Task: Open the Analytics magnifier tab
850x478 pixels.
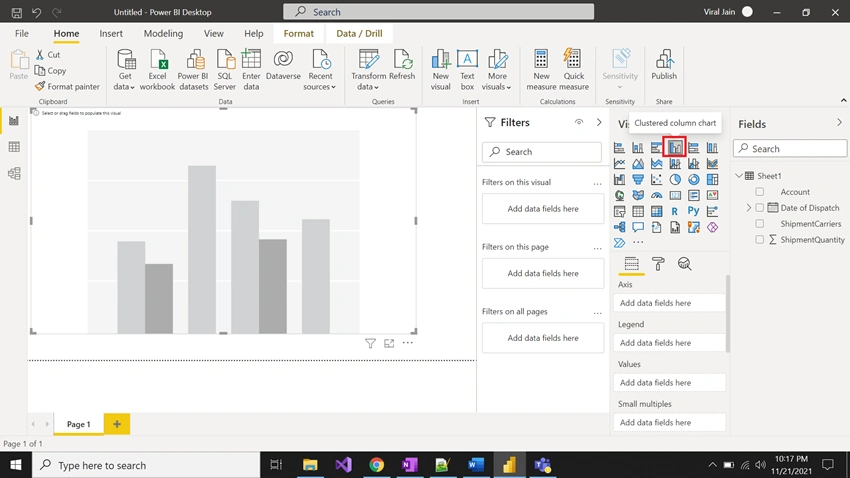Action: (x=685, y=264)
